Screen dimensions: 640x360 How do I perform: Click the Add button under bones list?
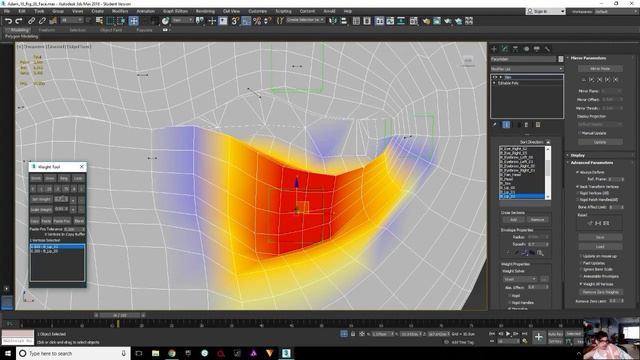click(513, 220)
